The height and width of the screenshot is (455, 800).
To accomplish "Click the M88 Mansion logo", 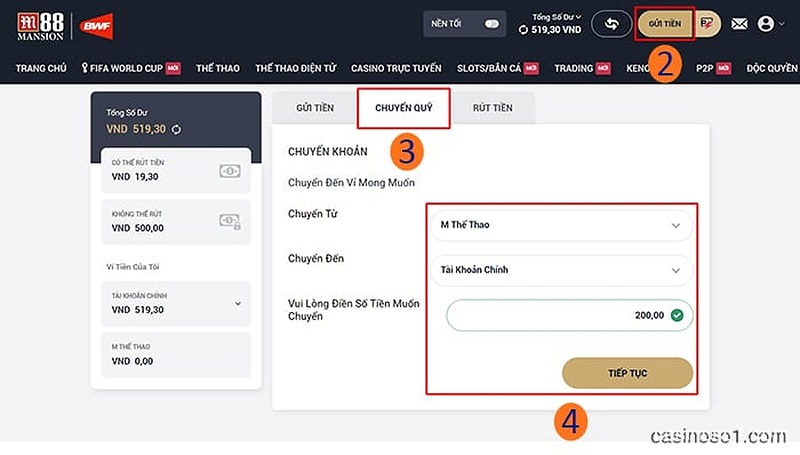I will coord(40,24).
